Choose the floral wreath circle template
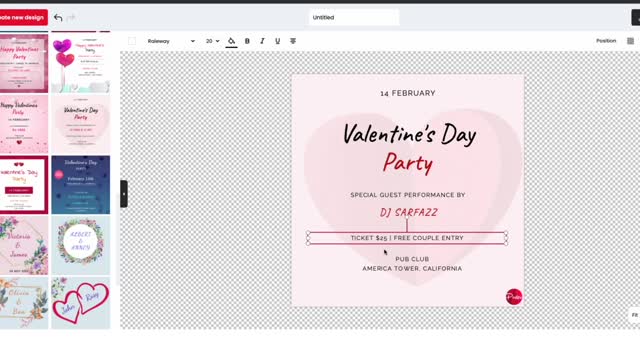The image size is (640, 360). point(81,245)
